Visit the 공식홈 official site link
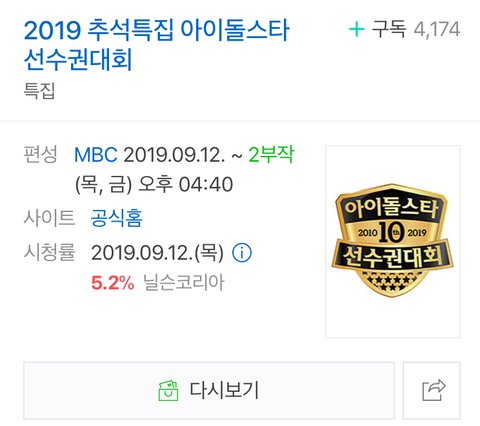This screenshot has height=426, width=480. point(117,218)
